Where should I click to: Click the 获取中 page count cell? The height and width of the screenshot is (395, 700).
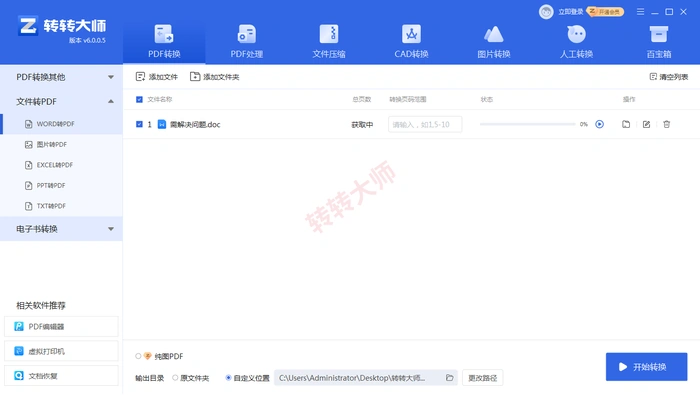[x=362, y=125]
